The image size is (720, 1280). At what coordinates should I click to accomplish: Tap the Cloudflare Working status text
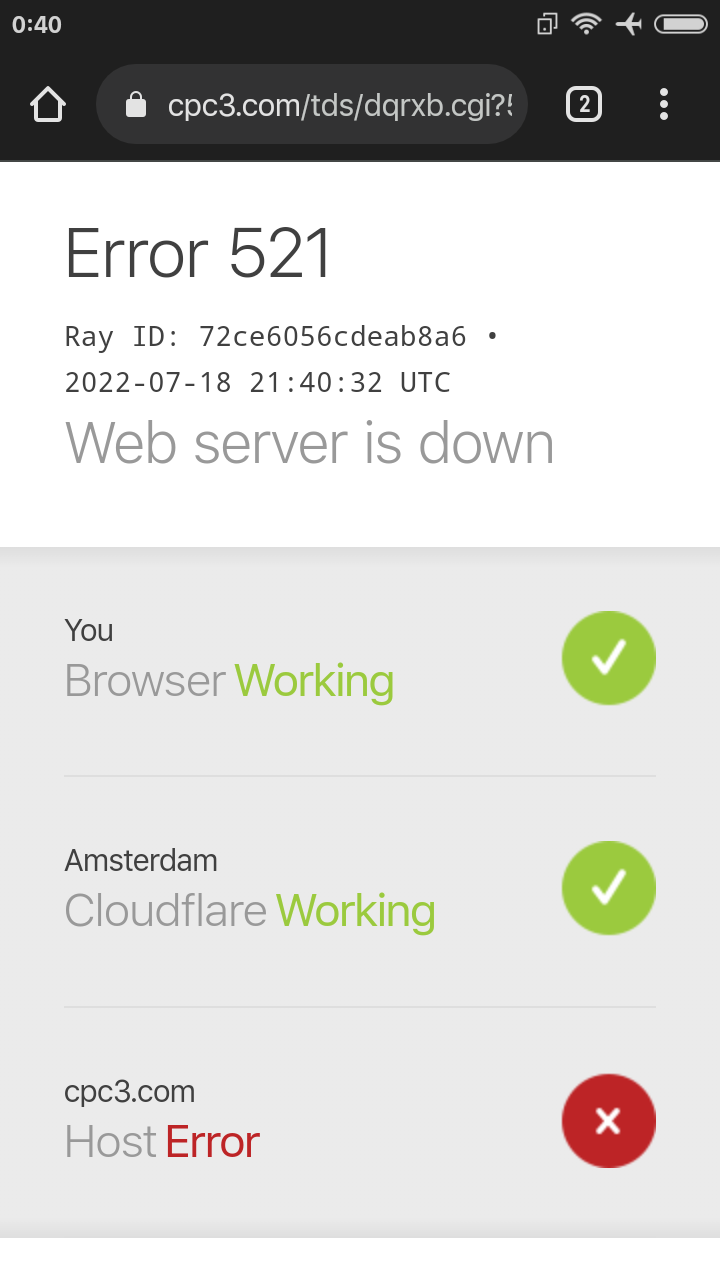tap(250, 911)
